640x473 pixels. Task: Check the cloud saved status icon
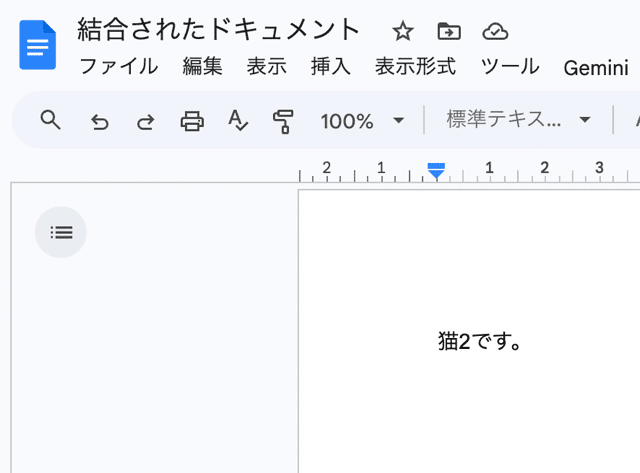495,31
